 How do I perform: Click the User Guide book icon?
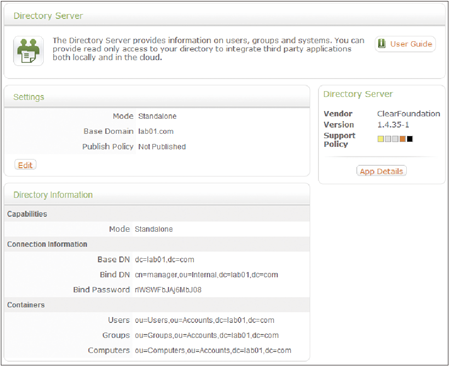point(382,44)
